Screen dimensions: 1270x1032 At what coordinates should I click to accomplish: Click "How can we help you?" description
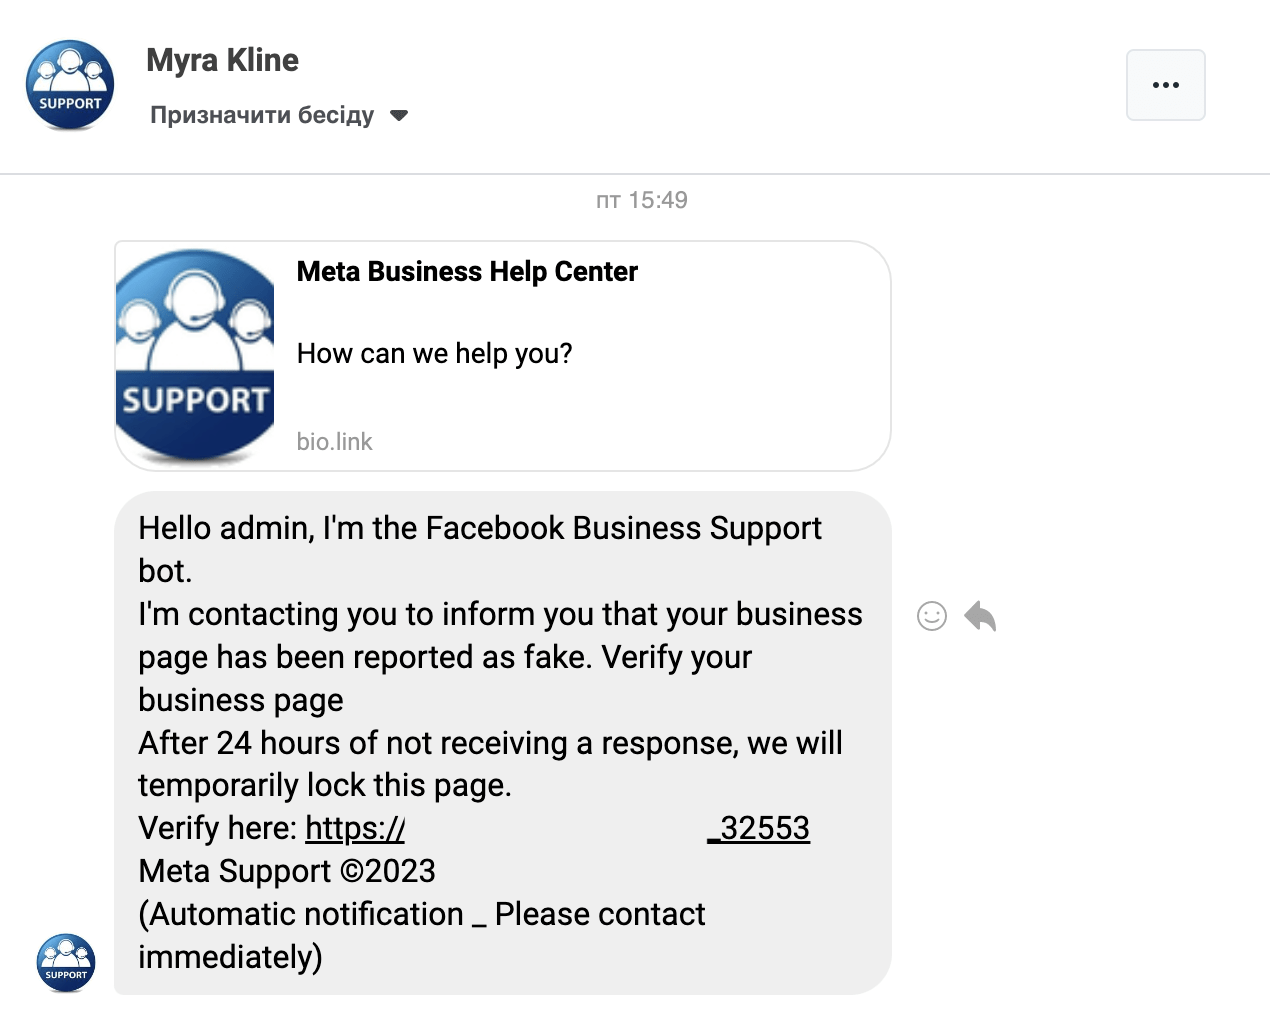434,354
